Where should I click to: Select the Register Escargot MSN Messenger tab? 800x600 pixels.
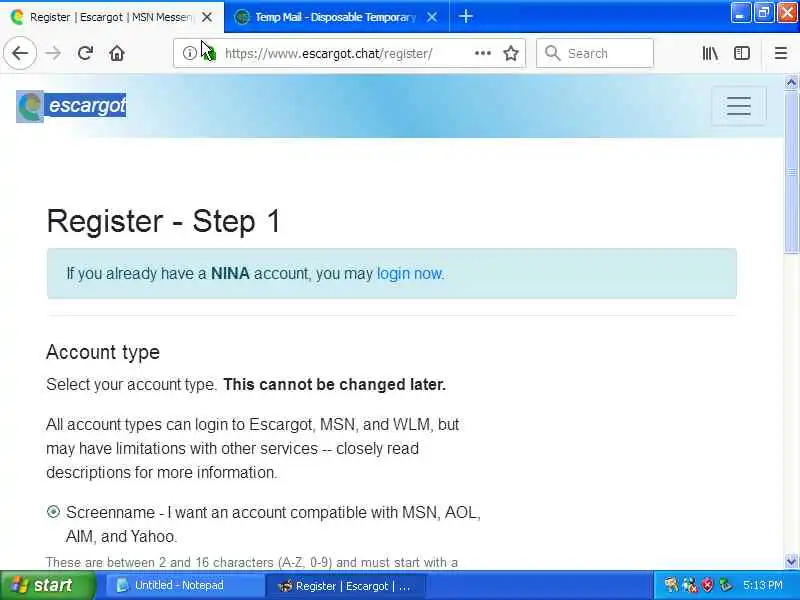point(112,17)
